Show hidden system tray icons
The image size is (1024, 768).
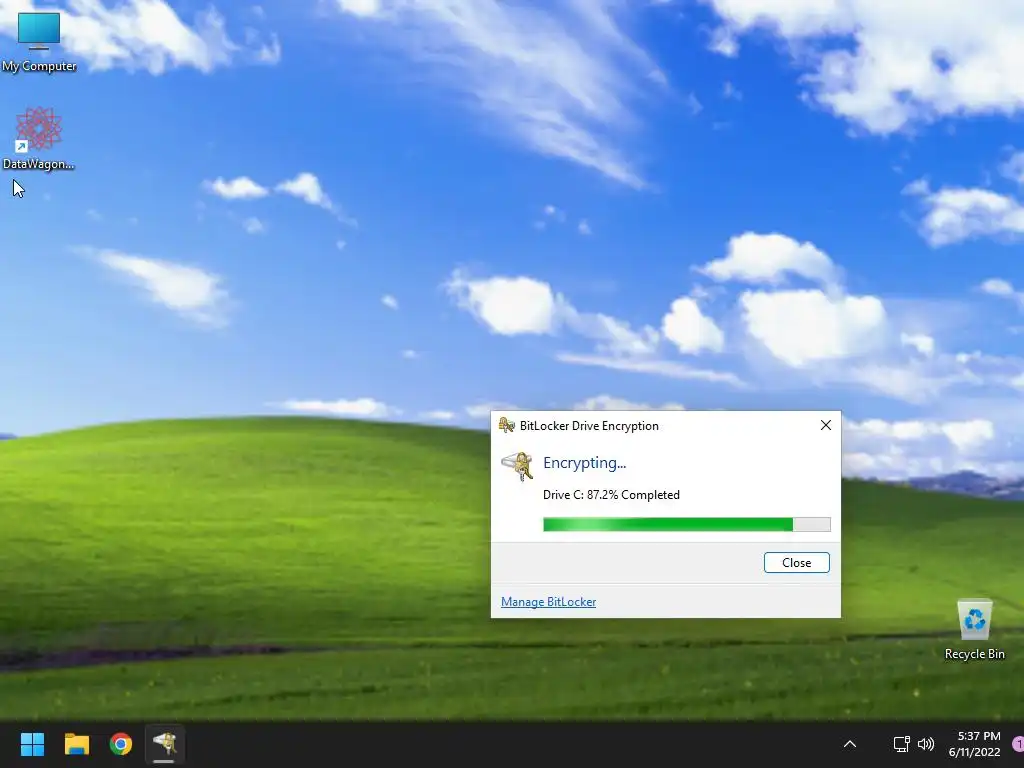[850, 744]
